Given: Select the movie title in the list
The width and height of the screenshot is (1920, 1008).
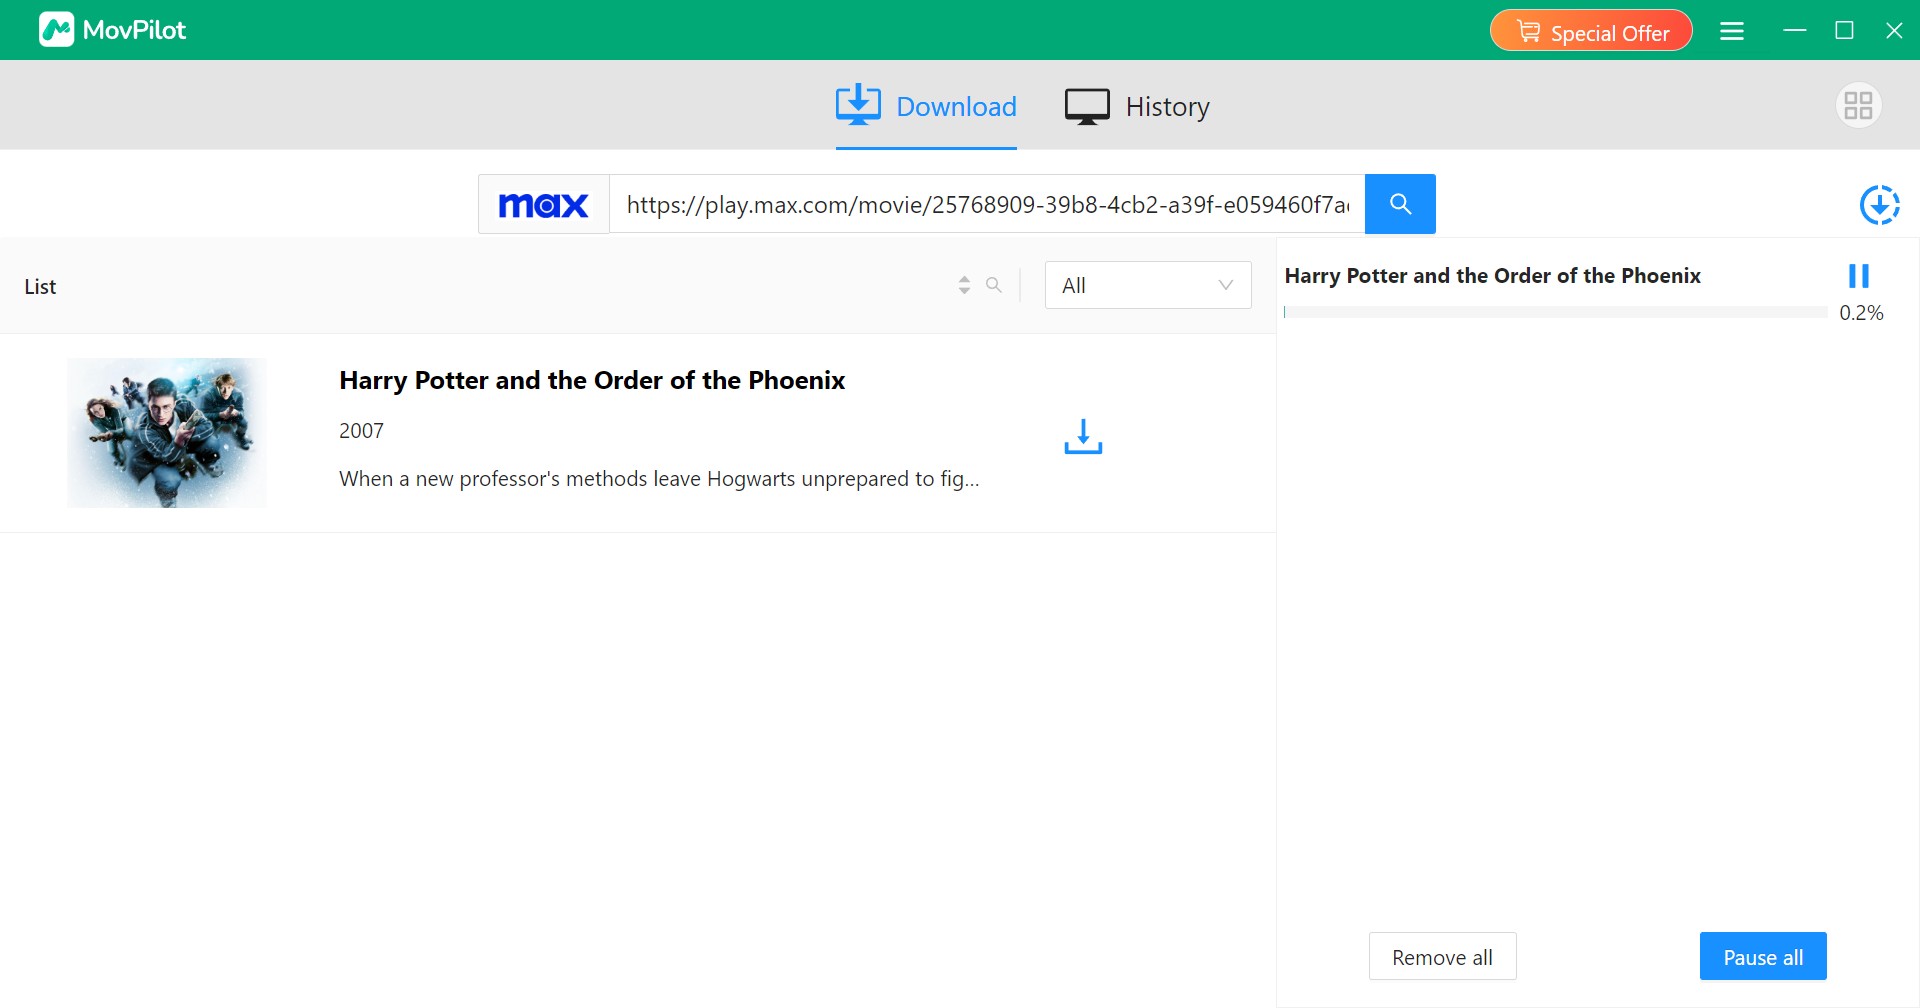Looking at the screenshot, I should [x=592, y=380].
